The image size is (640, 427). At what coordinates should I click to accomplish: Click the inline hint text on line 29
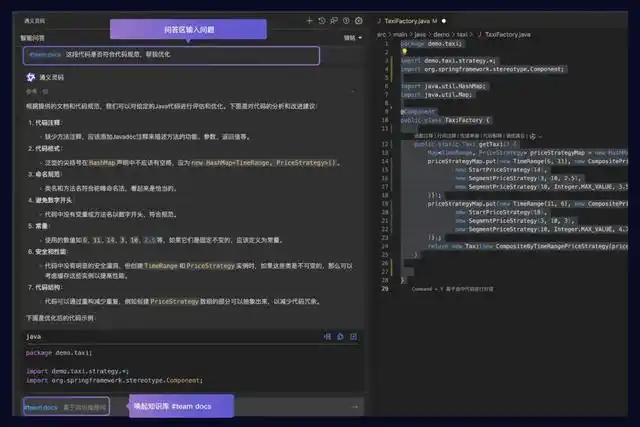(x=452, y=289)
